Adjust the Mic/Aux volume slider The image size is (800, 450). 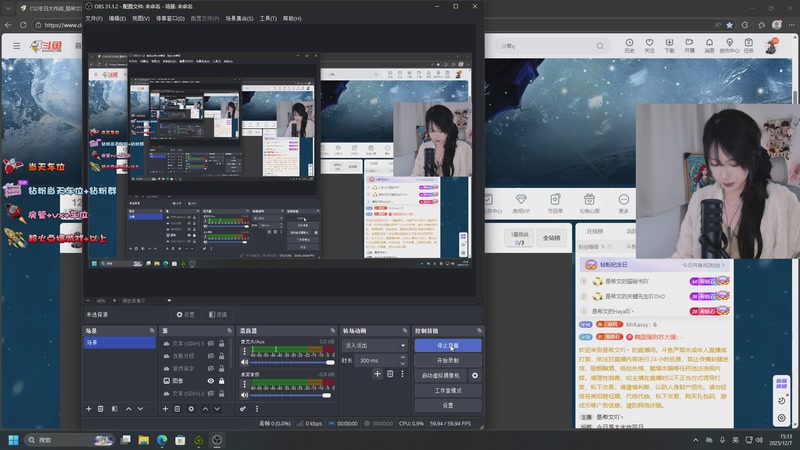pos(292,362)
